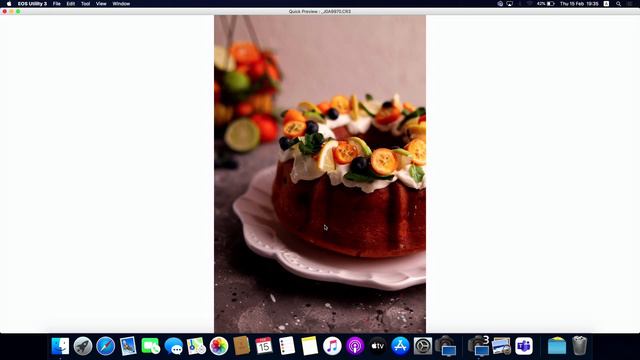This screenshot has height=360, width=640.
Task: Maximize the Quick Preview window with green button
Action: coord(18,11)
